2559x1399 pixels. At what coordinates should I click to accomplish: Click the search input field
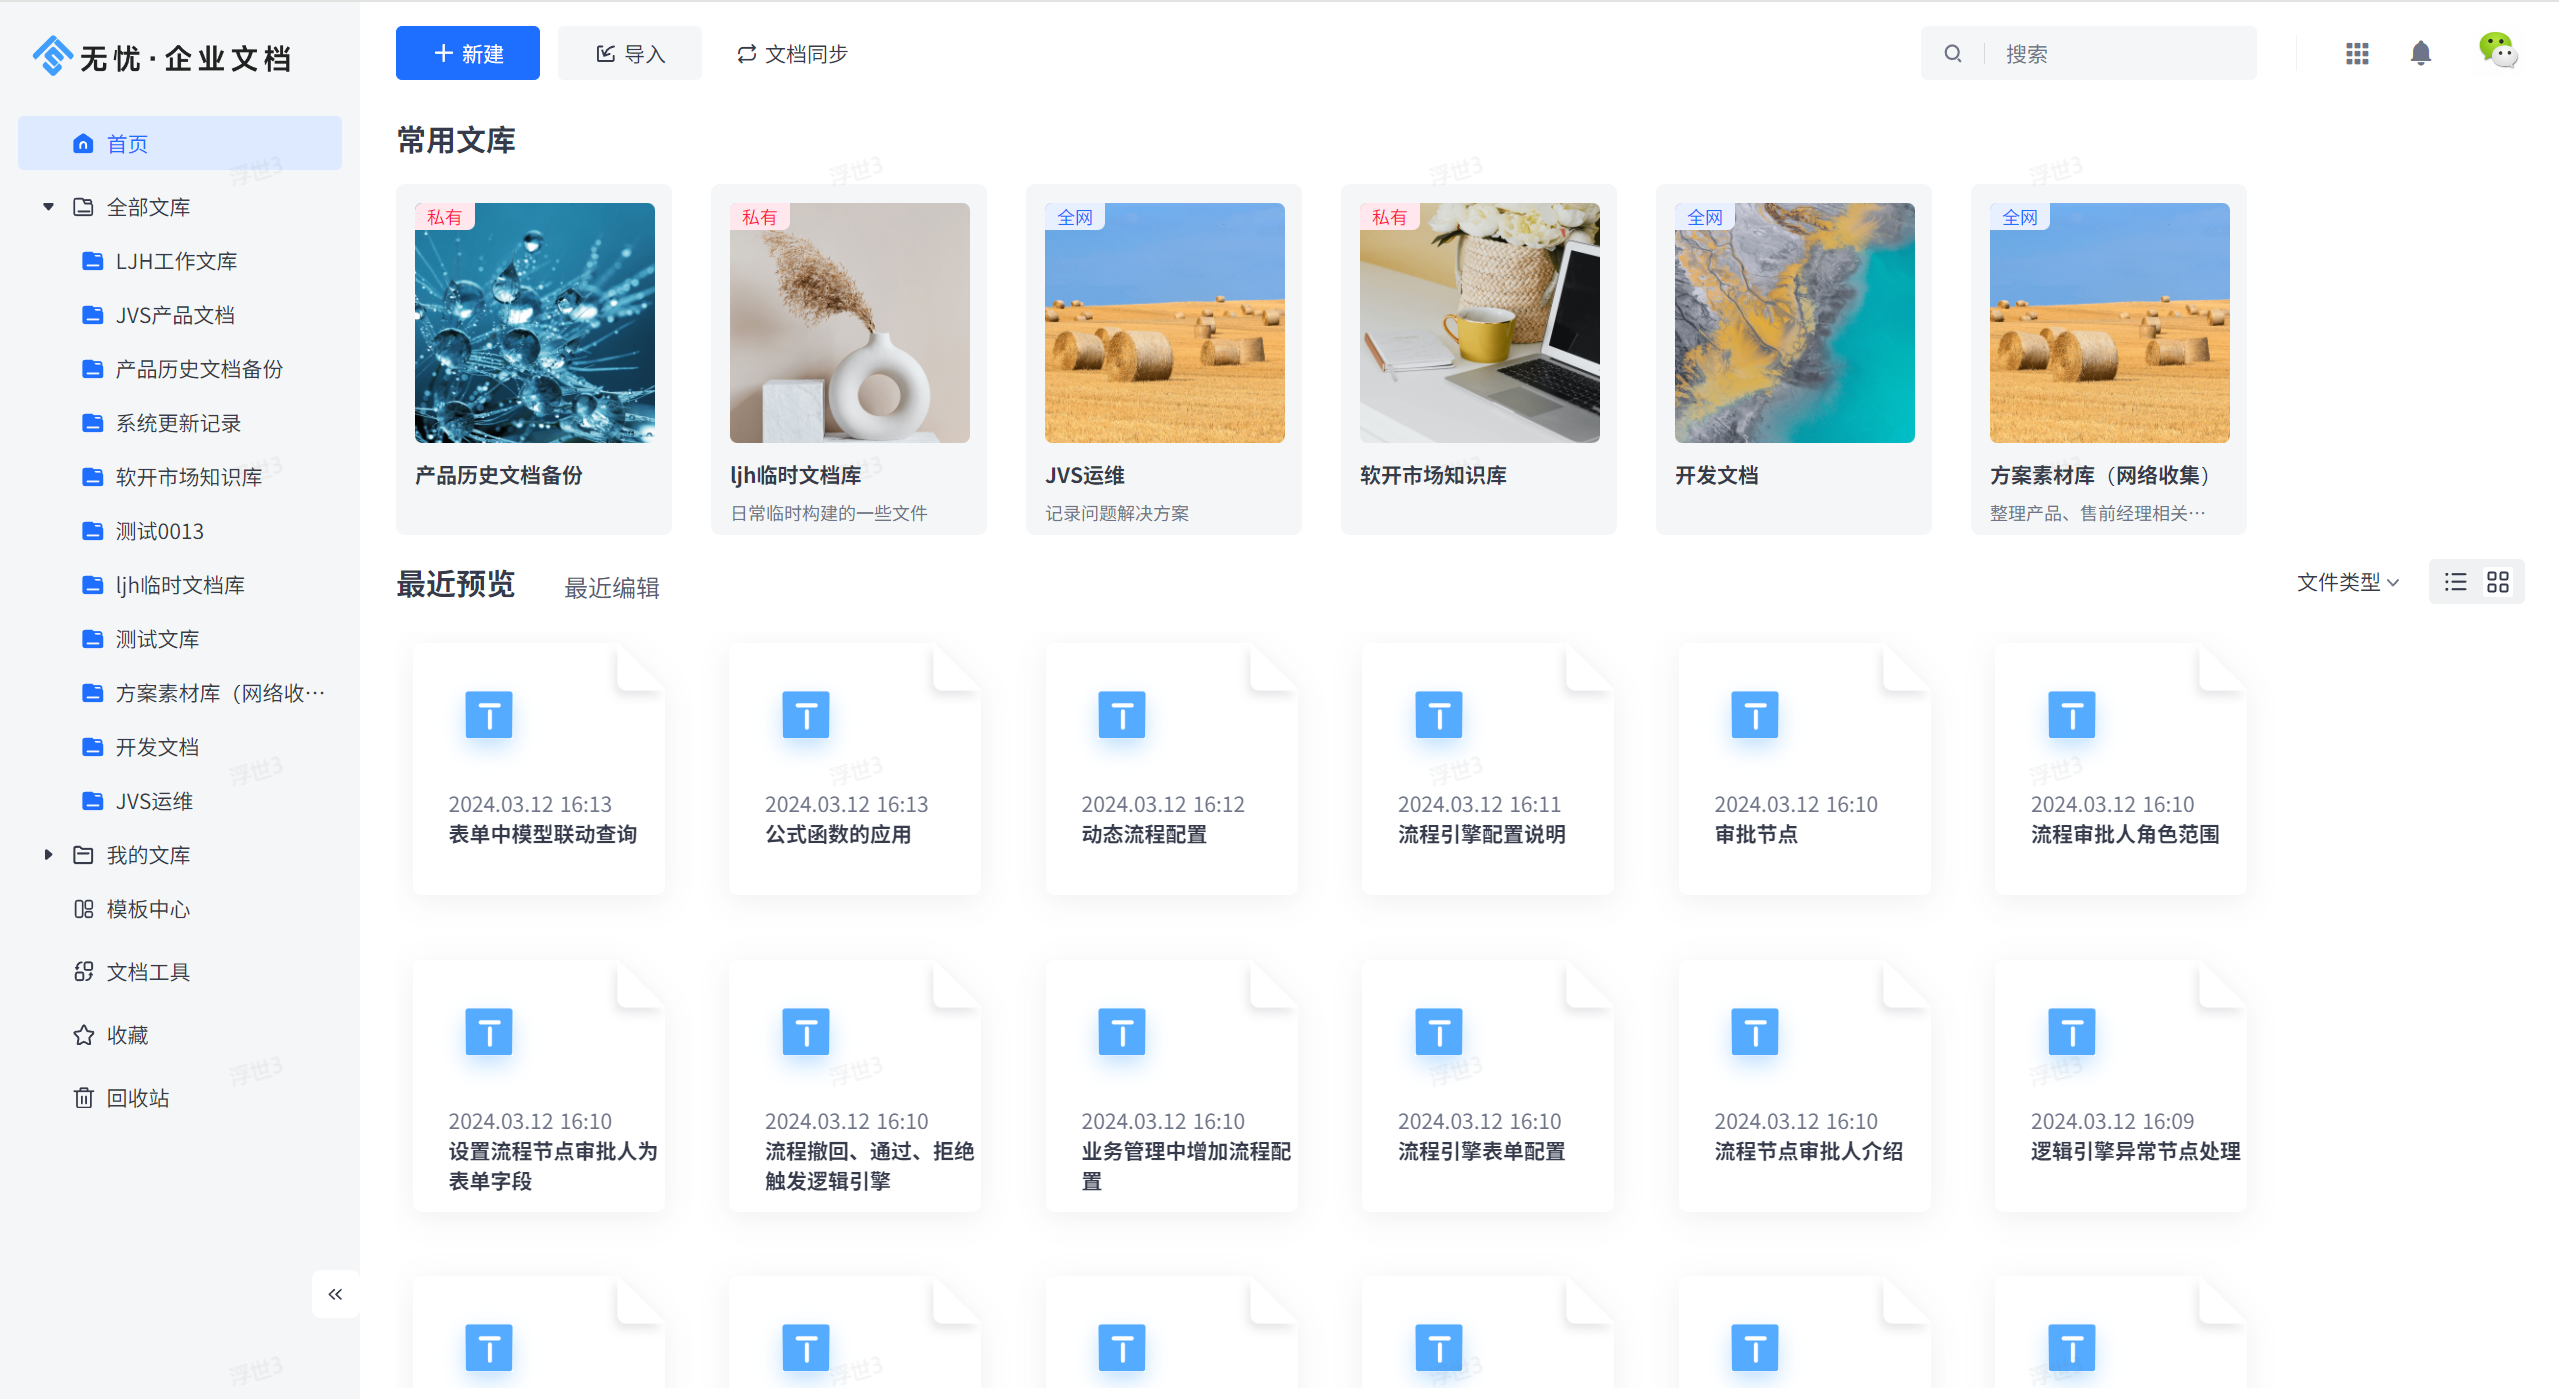point(2120,54)
